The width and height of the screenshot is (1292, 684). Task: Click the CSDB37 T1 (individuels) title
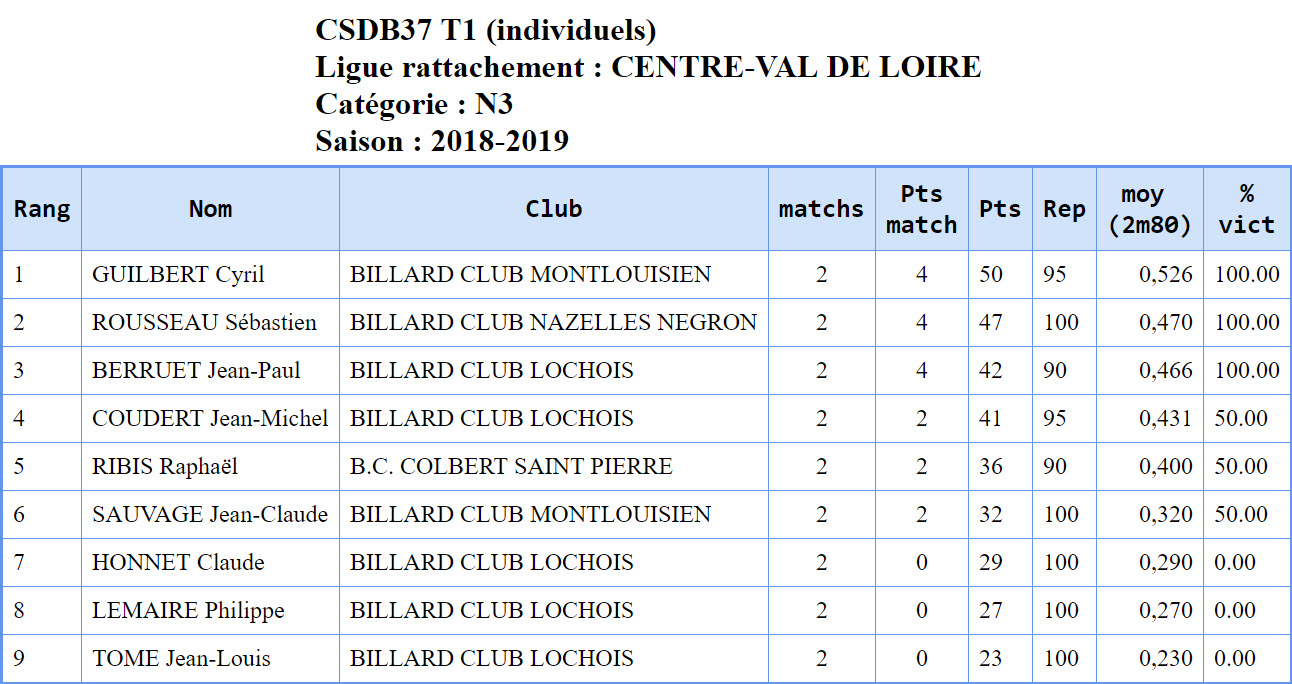[486, 30]
